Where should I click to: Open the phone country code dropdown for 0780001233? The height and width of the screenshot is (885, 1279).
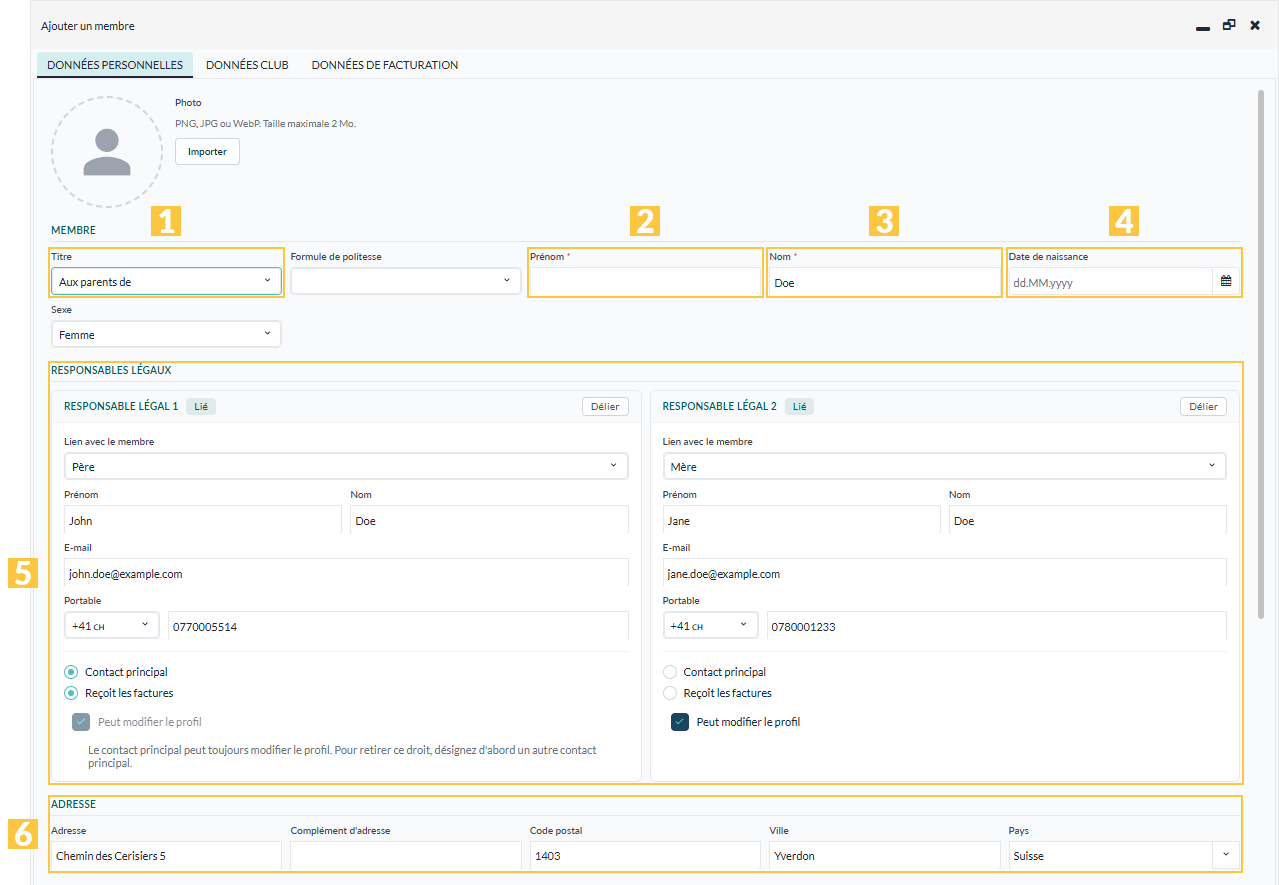(710, 626)
